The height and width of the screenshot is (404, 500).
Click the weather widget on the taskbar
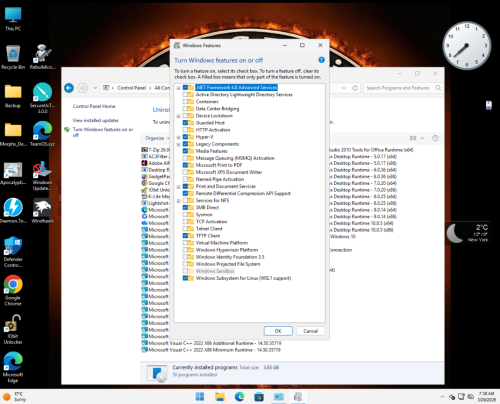click(x=14, y=397)
